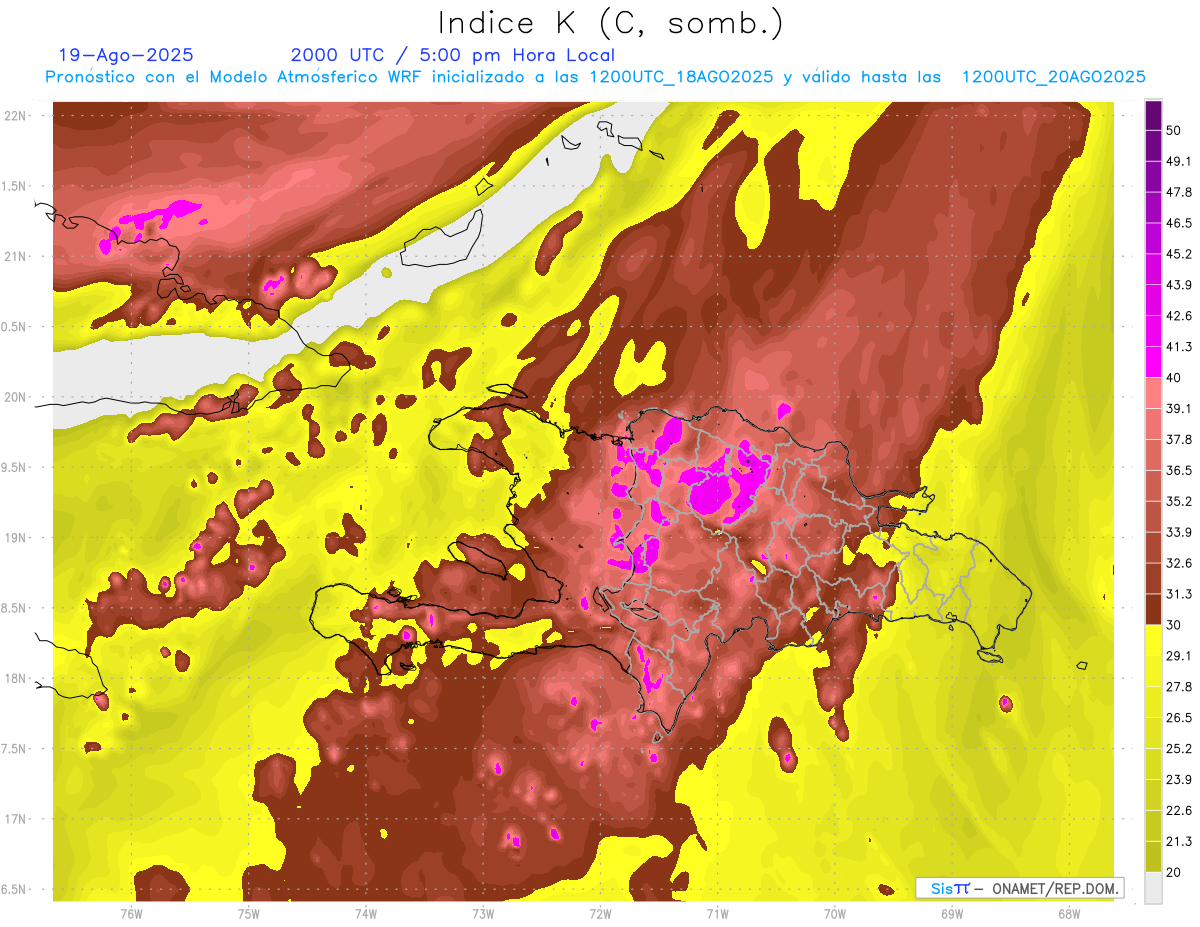Click the "Indice K (C, somb.)" chart title
The image size is (1200, 927).
tap(610, 22)
